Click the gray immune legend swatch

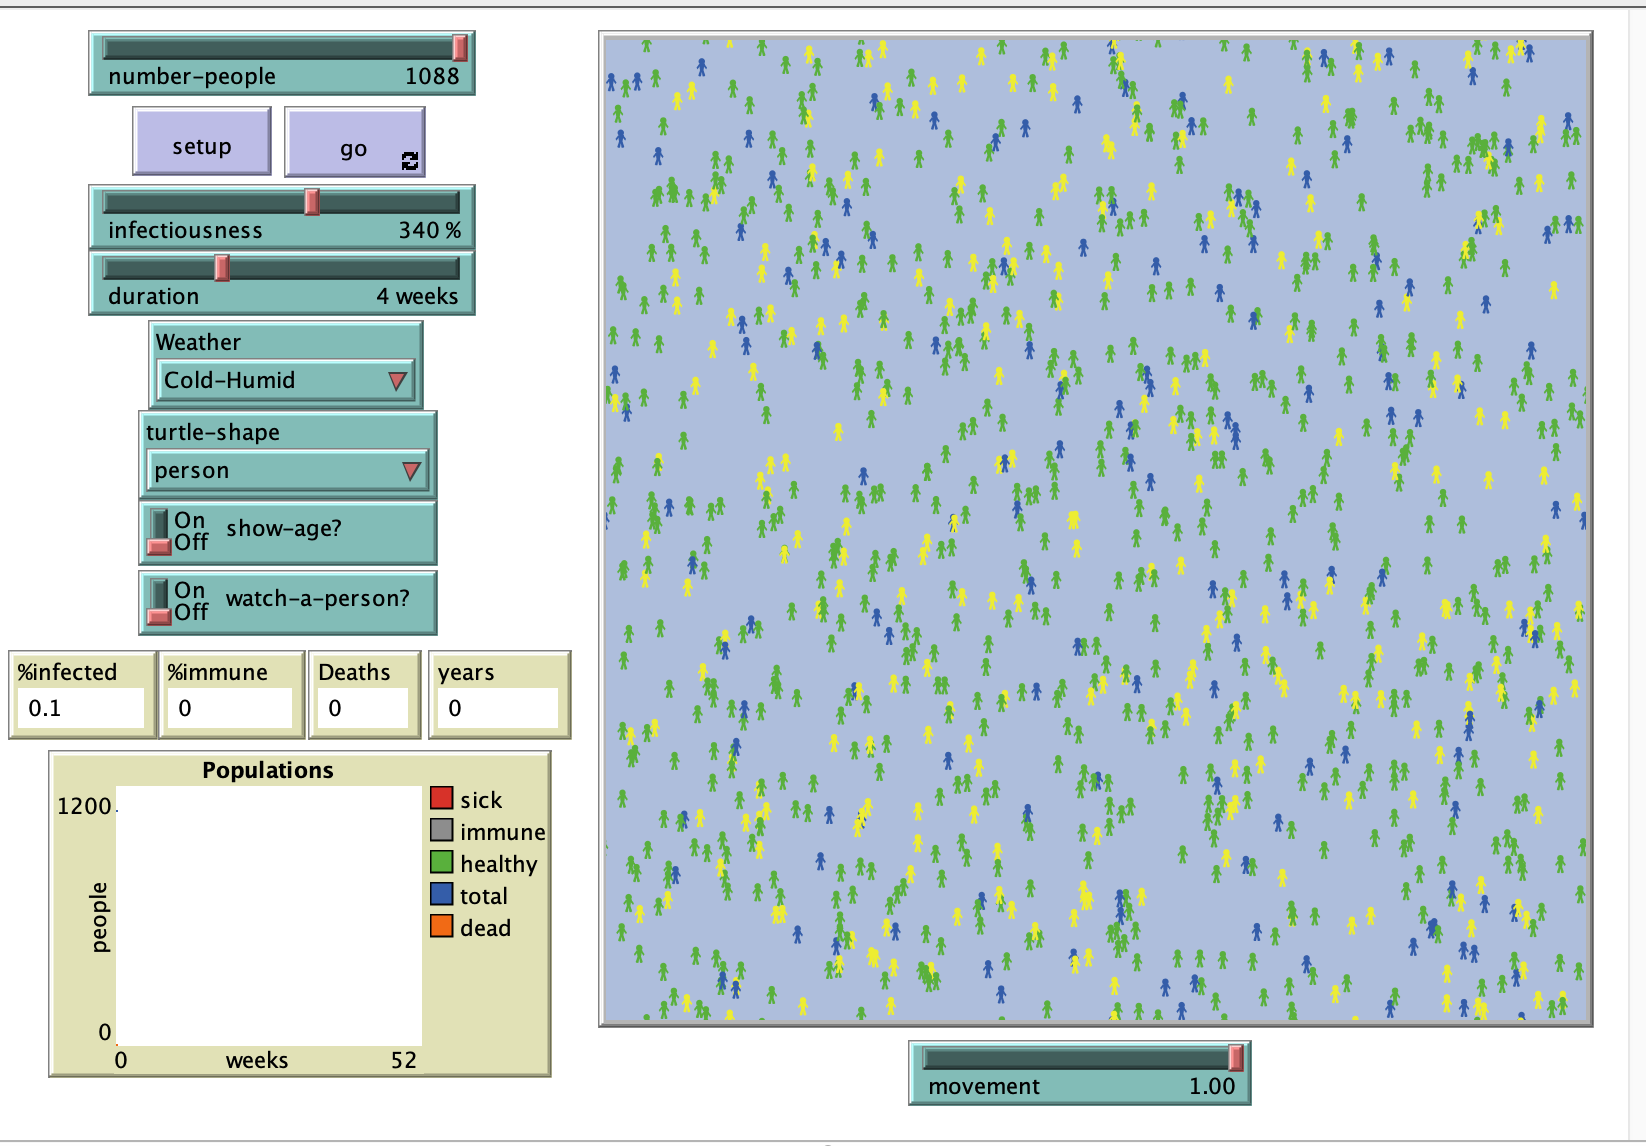tap(440, 831)
